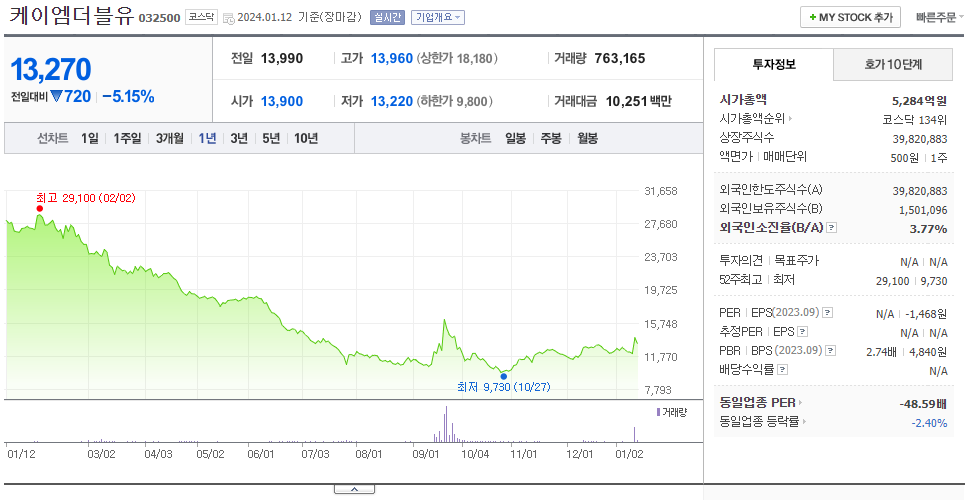Switch to the 투자정보 tab
Screen dimensions: 968x500
click(x=774, y=64)
